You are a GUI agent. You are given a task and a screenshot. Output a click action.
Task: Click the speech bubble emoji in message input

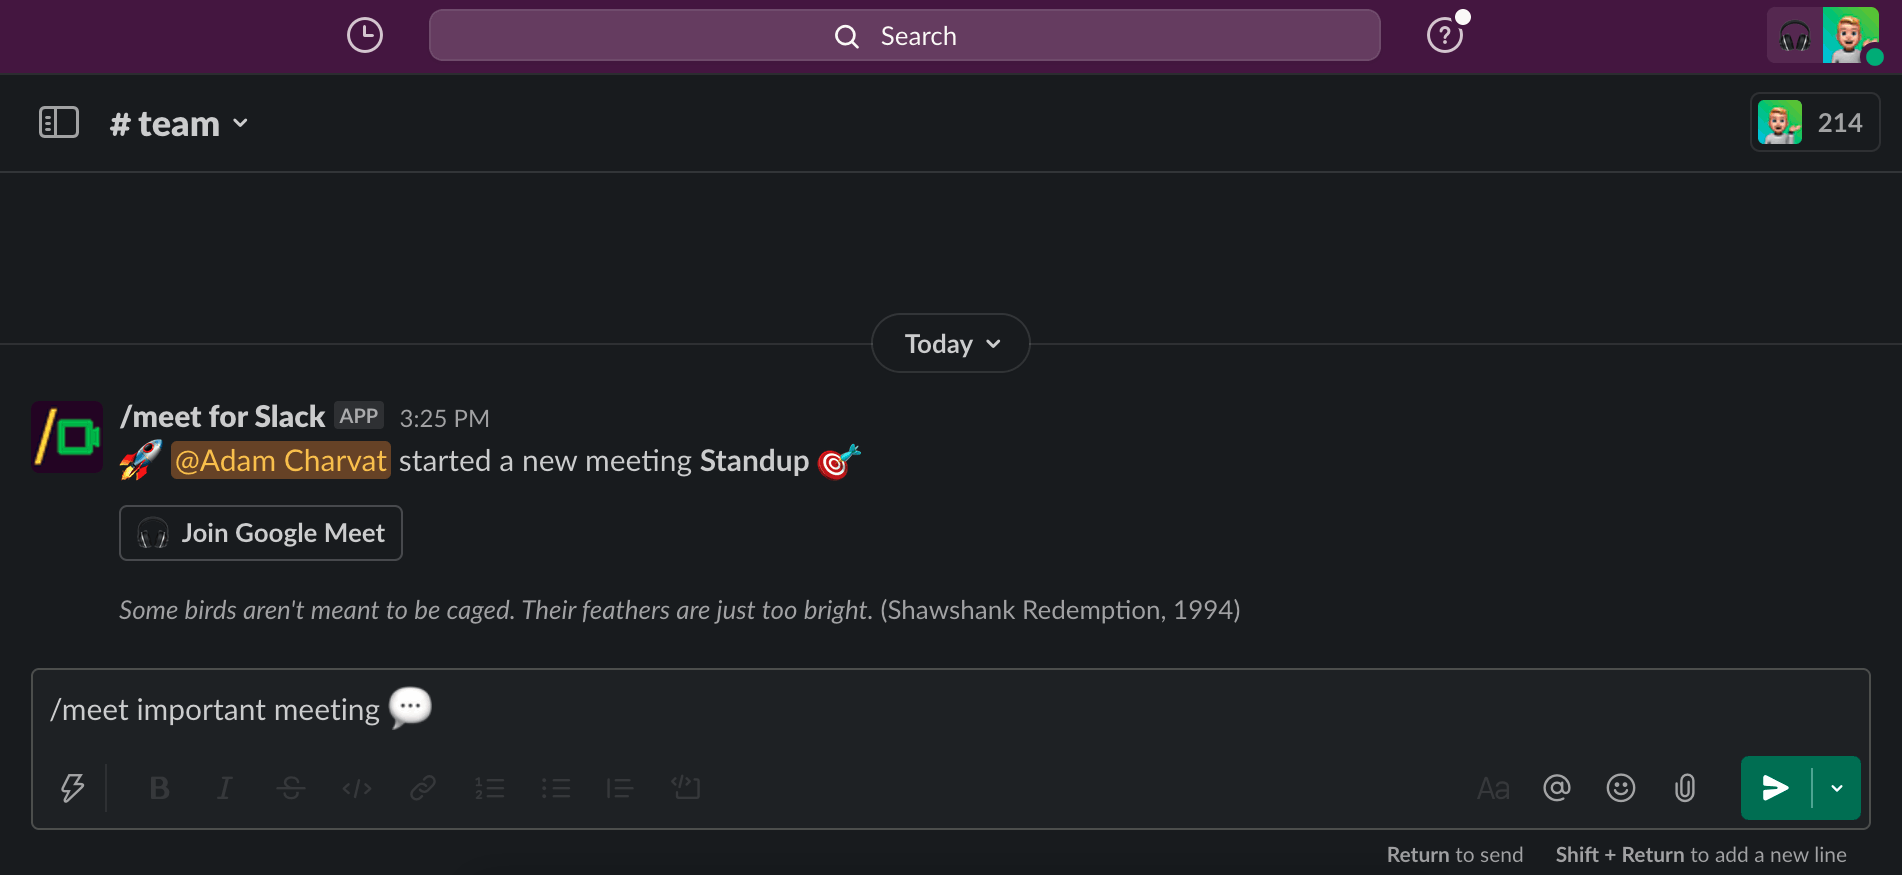[x=410, y=708]
